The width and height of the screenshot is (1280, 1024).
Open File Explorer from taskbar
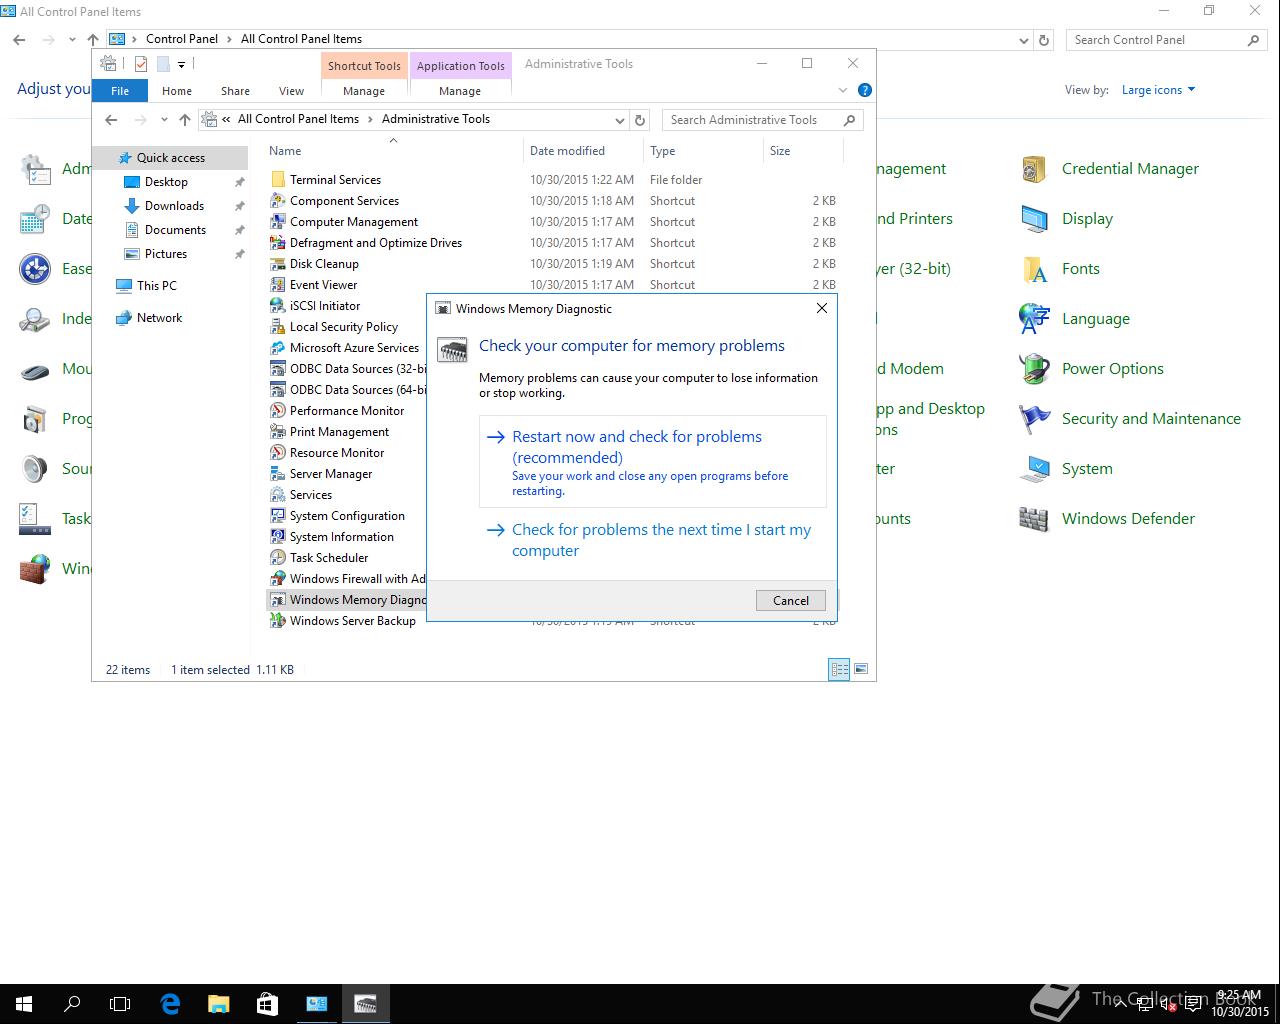click(218, 1004)
